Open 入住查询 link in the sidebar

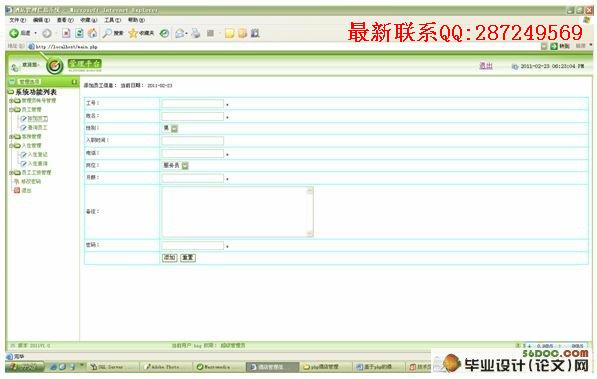click(x=38, y=164)
